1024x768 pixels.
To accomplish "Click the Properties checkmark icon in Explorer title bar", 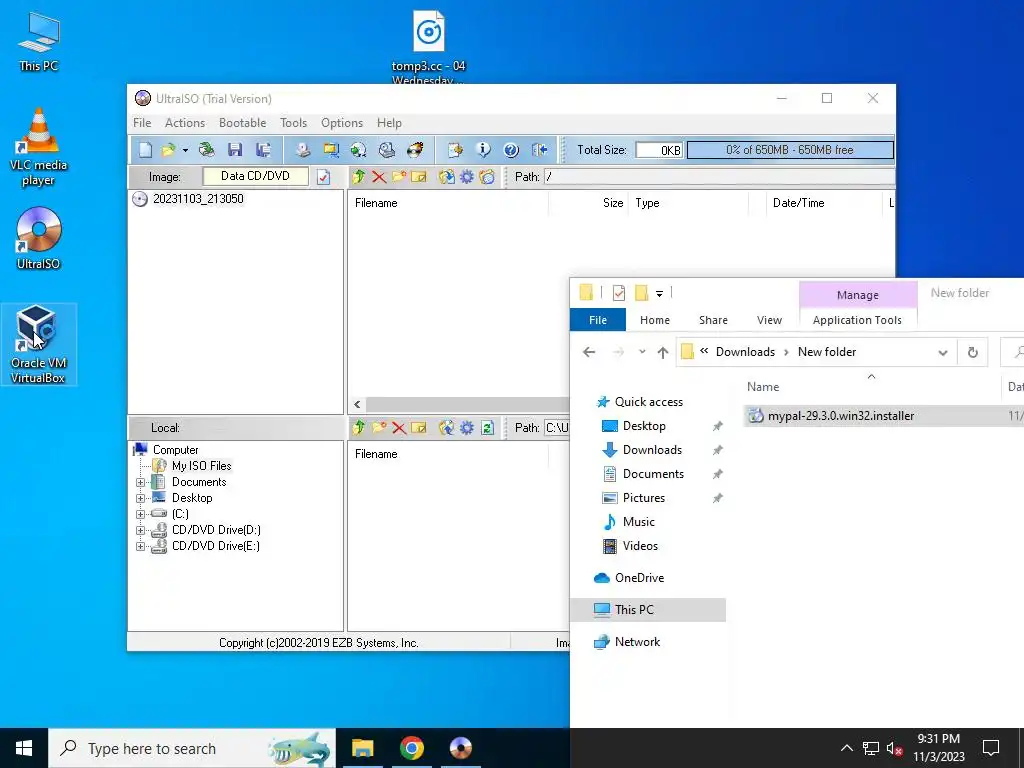I will 618,293.
